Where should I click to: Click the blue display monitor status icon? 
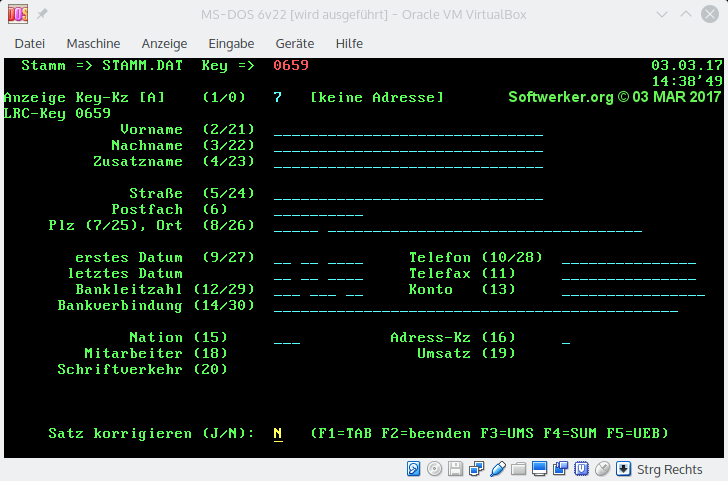(x=540, y=469)
